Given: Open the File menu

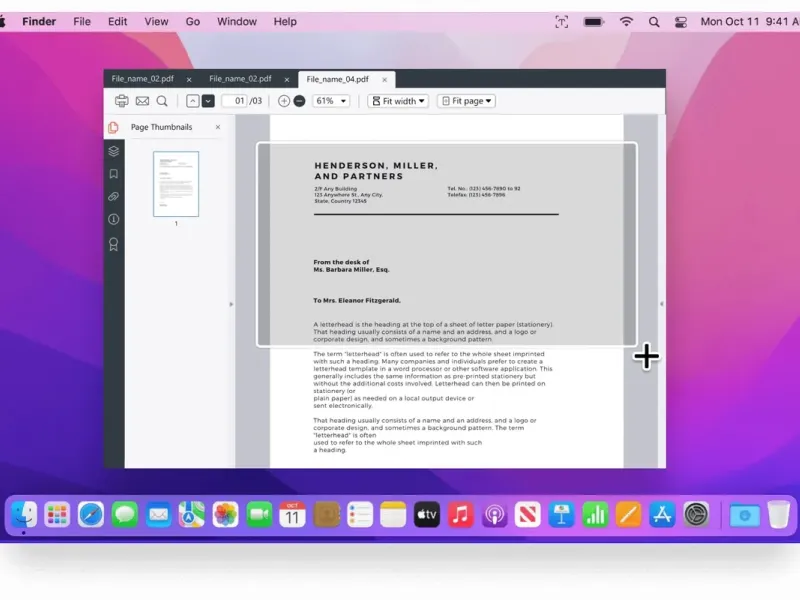Looking at the screenshot, I should (82, 21).
